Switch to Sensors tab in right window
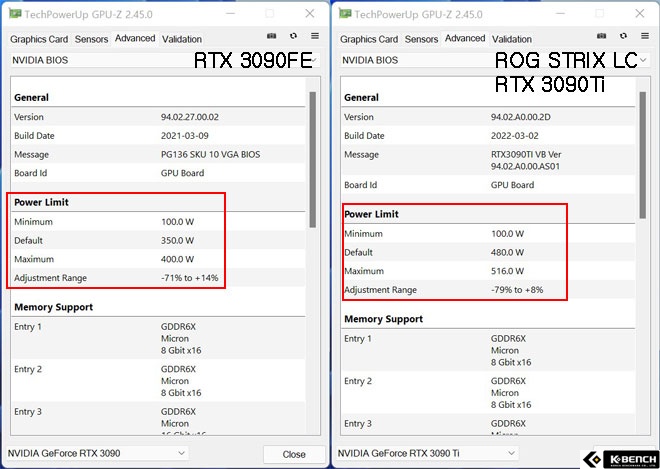660x469 pixels. pyautogui.click(x=421, y=39)
